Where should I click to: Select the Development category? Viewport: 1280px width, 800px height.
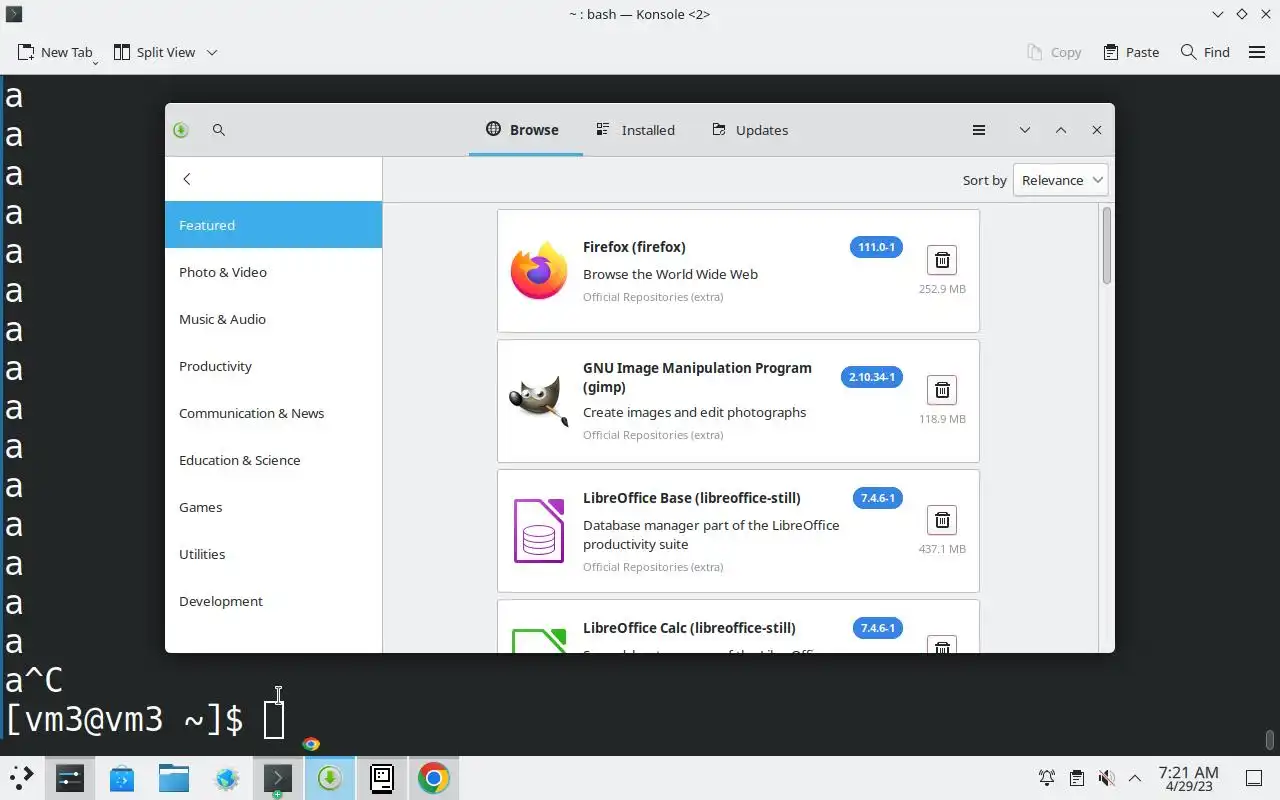pyautogui.click(x=273, y=601)
